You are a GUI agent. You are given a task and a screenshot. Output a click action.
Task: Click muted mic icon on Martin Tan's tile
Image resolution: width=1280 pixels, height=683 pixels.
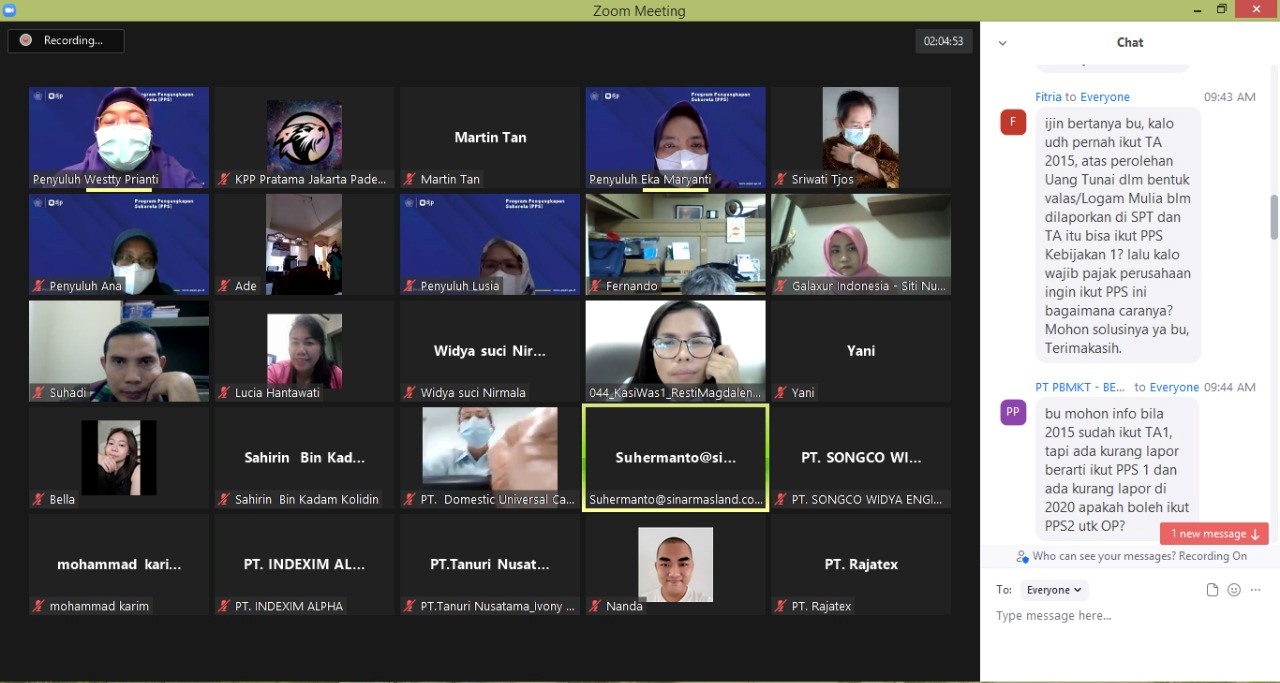(409, 180)
